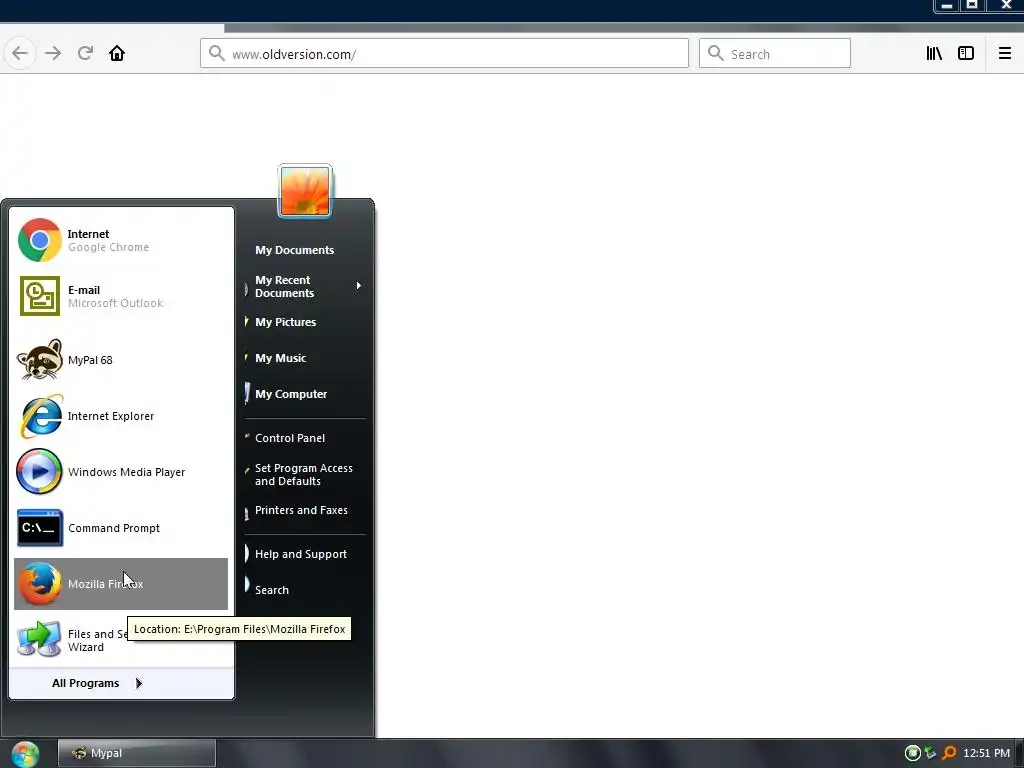Click the magnifier icon in the Search field
Image resolution: width=1024 pixels, height=768 pixels.
click(716, 53)
